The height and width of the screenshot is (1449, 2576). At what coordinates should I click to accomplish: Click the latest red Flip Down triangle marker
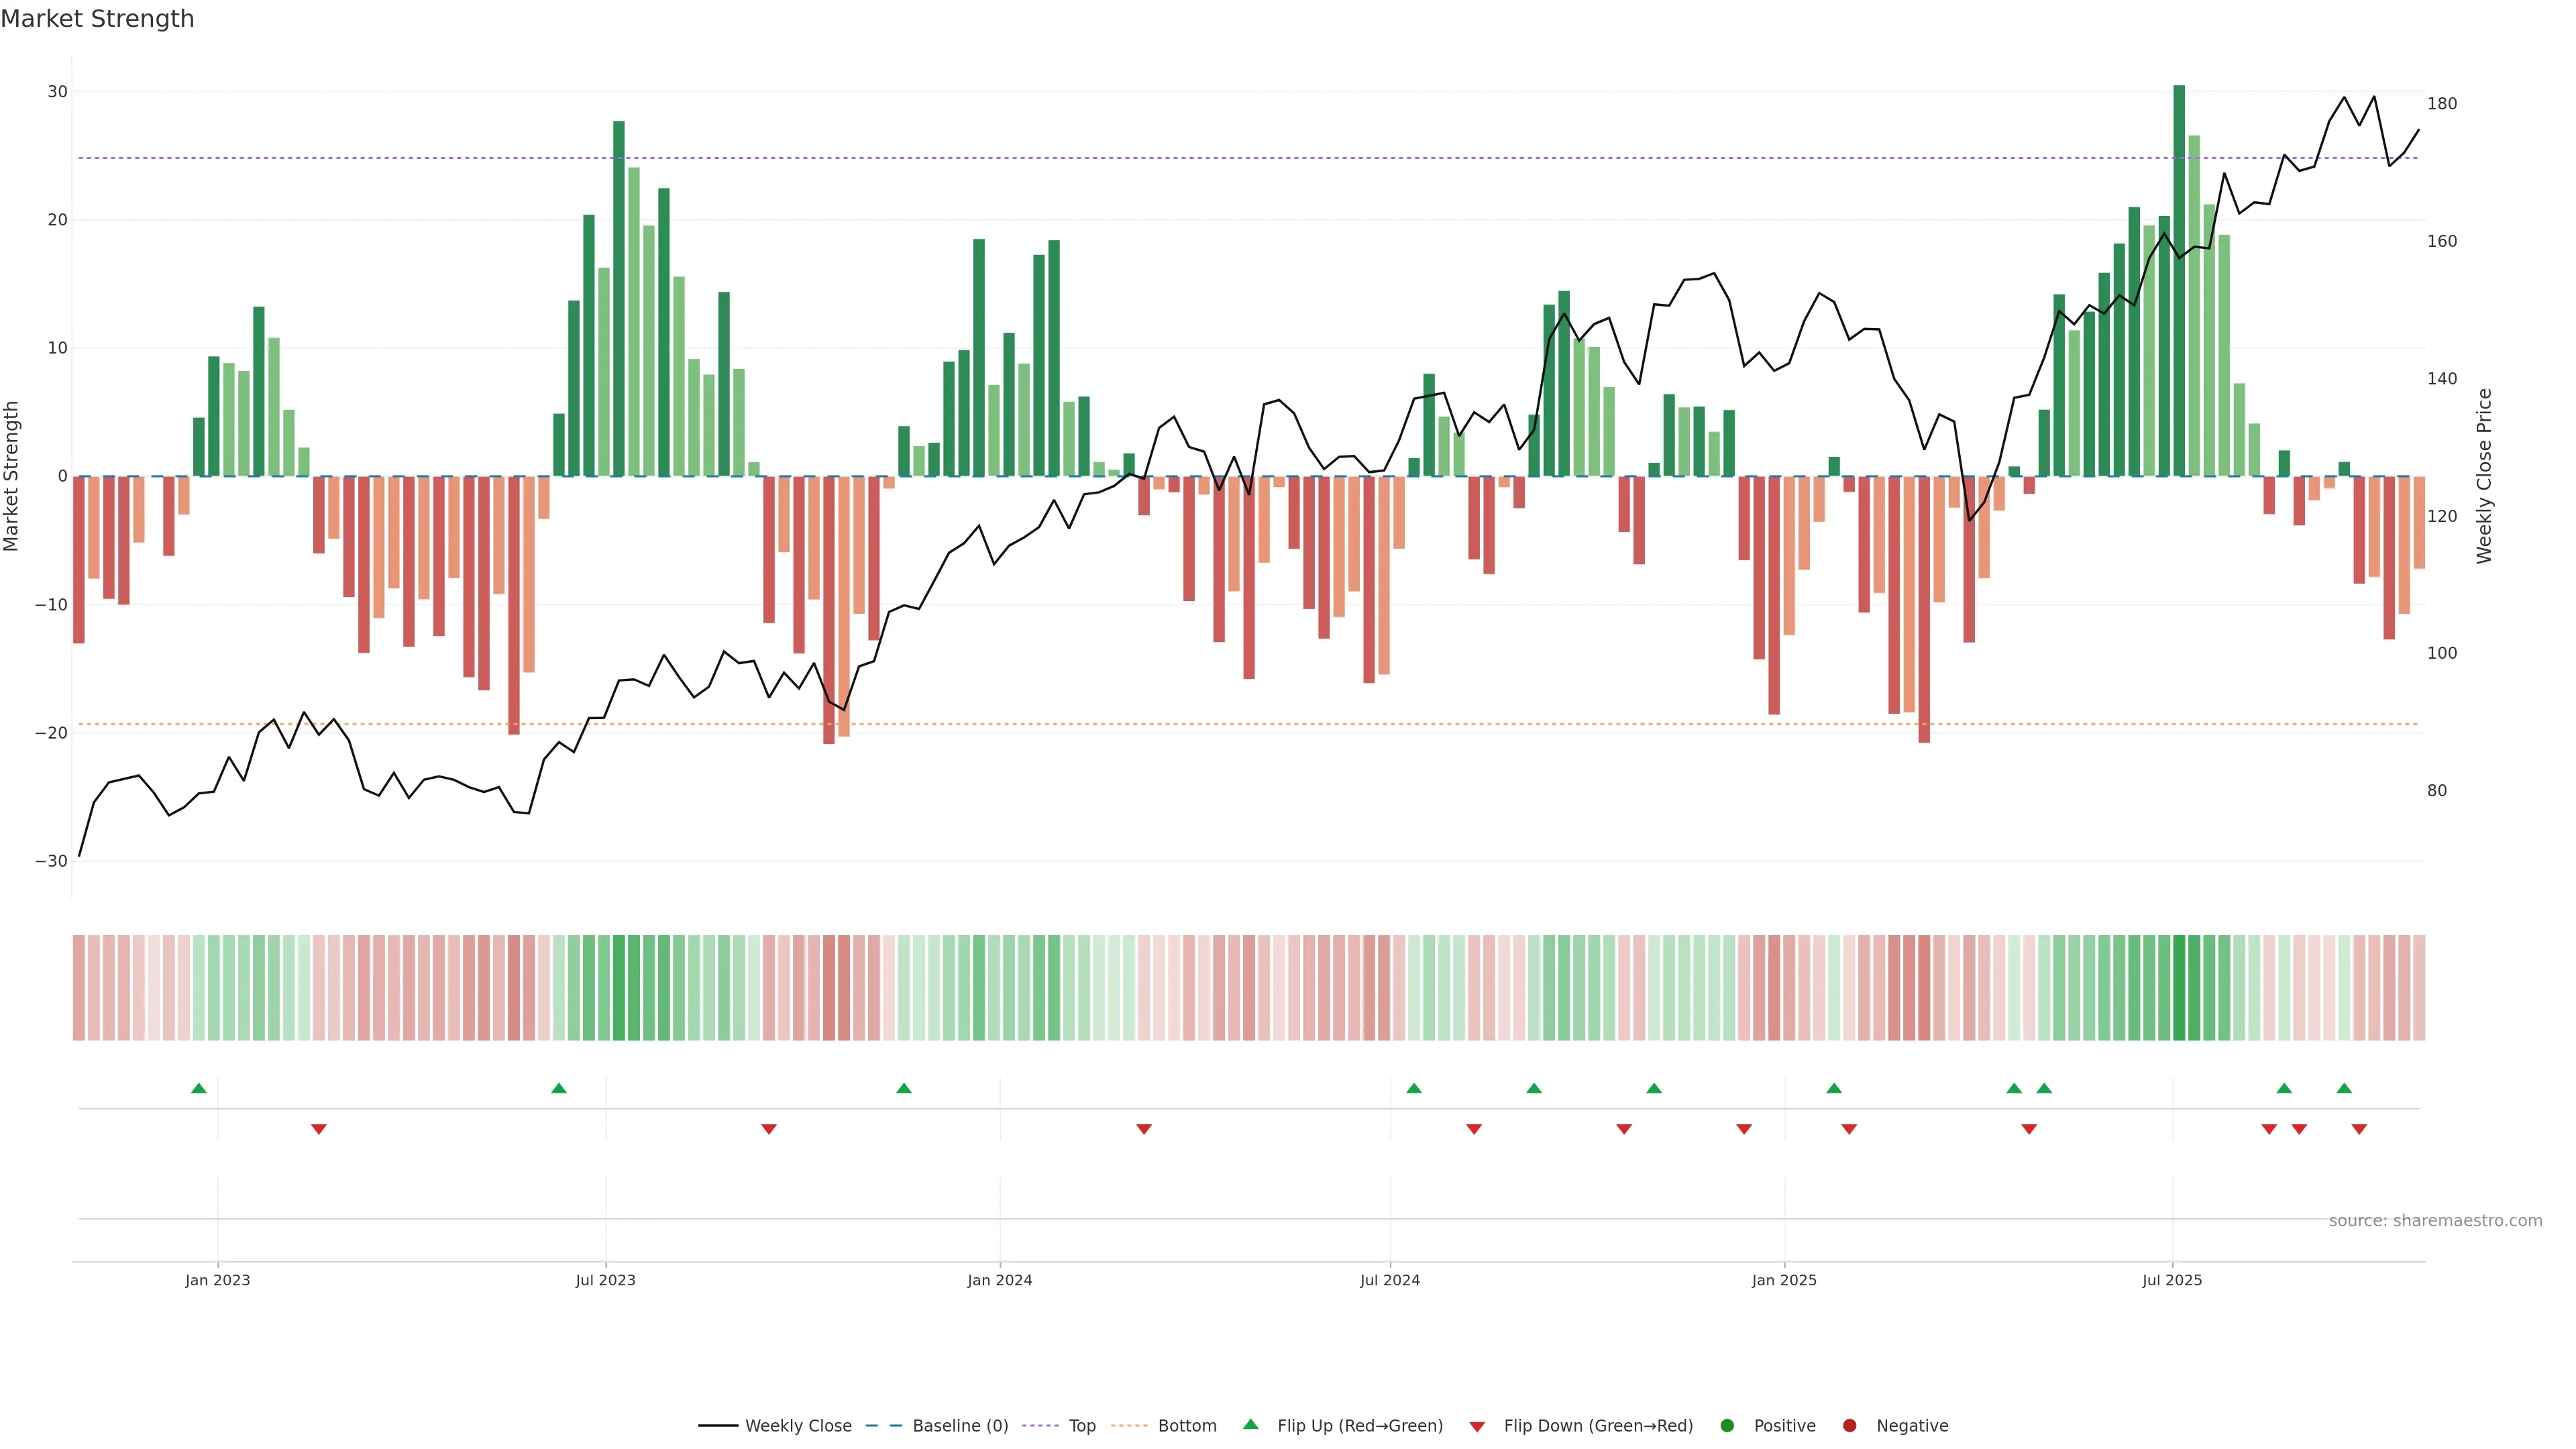[x=2359, y=1129]
